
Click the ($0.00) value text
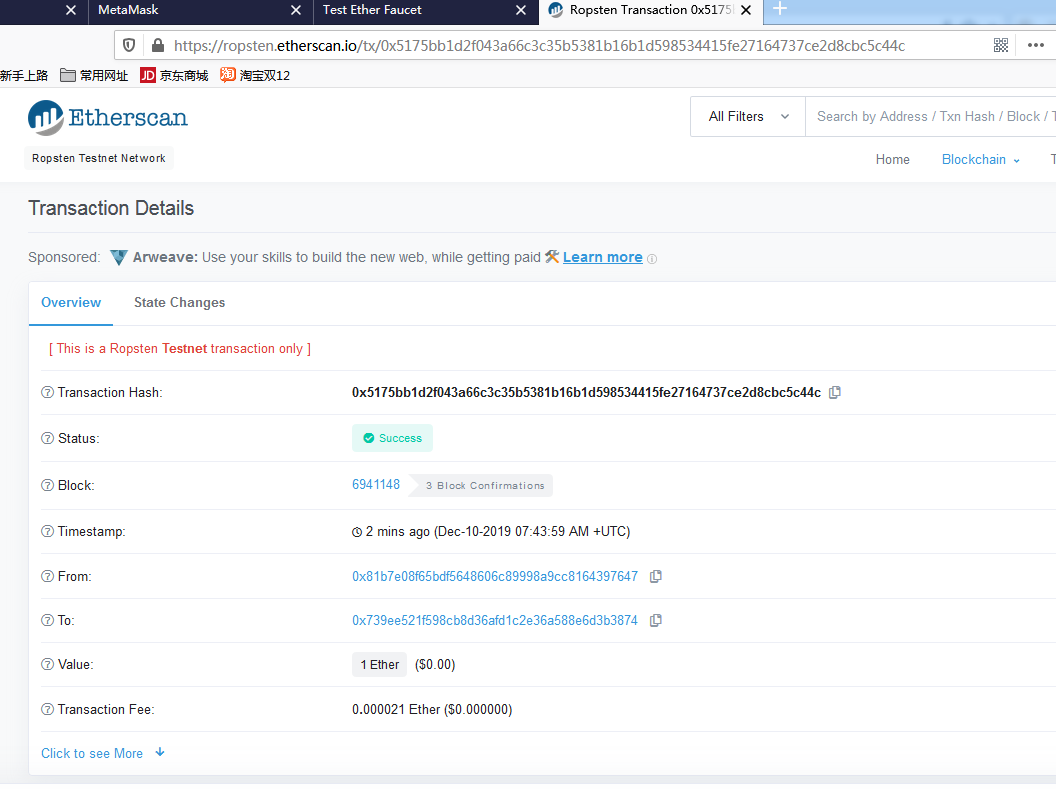[x=435, y=664]
